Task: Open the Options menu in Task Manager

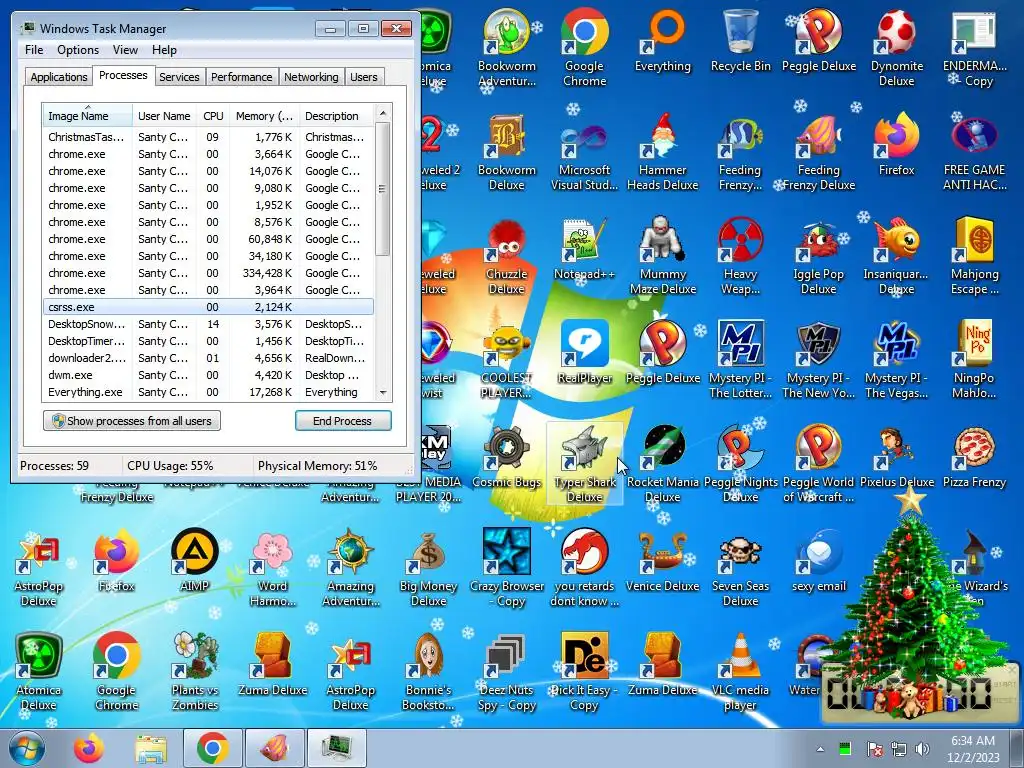Action: click(78, 50)
